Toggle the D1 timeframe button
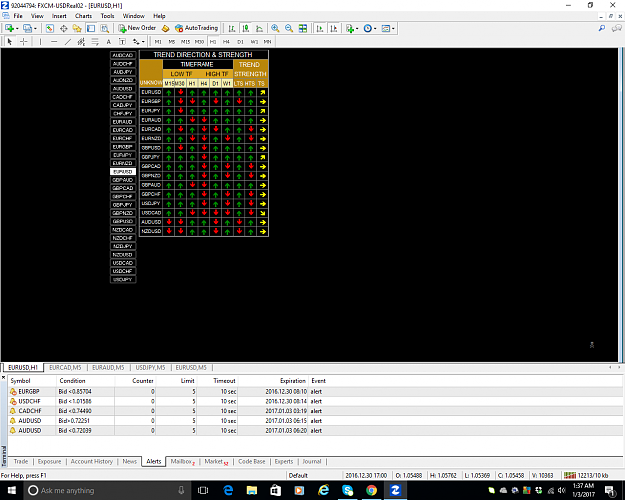Screen dimensions: 625x500 click(x=240, y=41)
